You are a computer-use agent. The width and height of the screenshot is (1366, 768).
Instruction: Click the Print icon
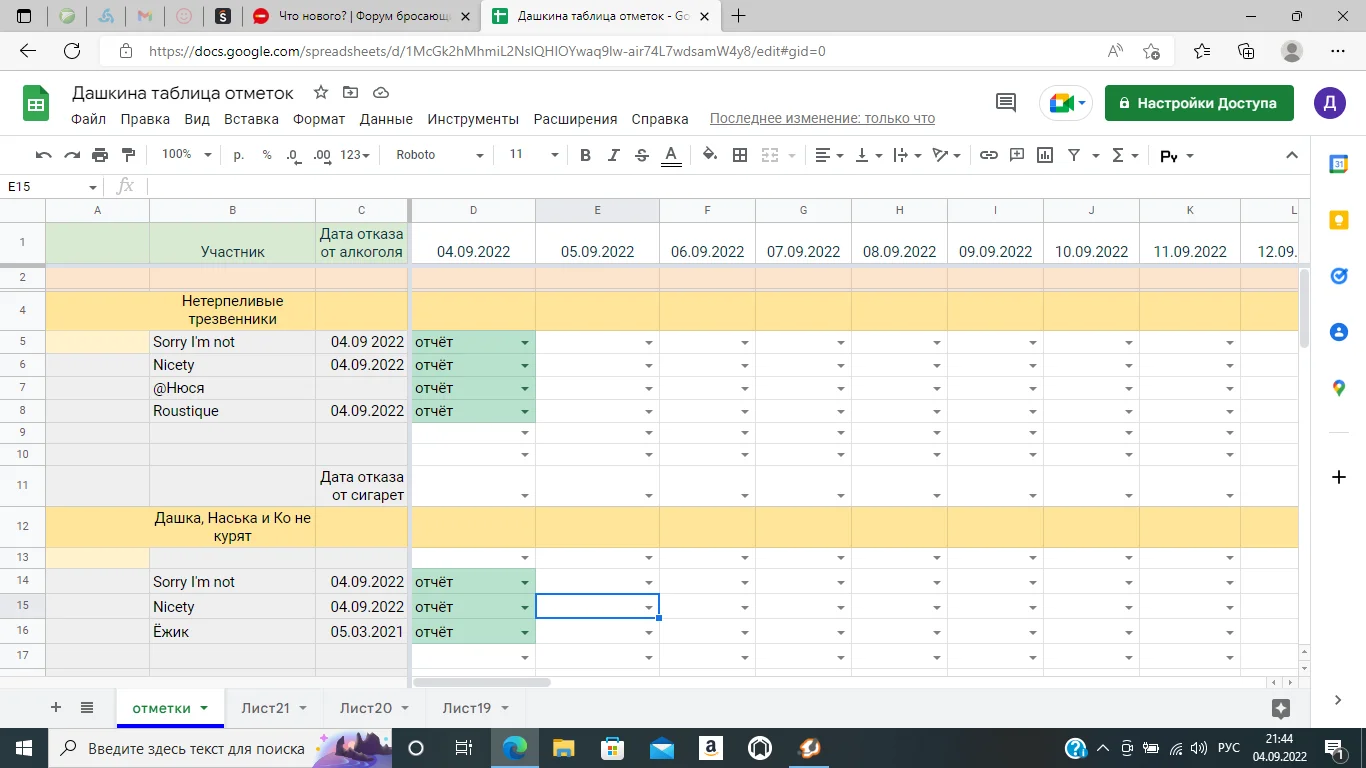point(99,155)
